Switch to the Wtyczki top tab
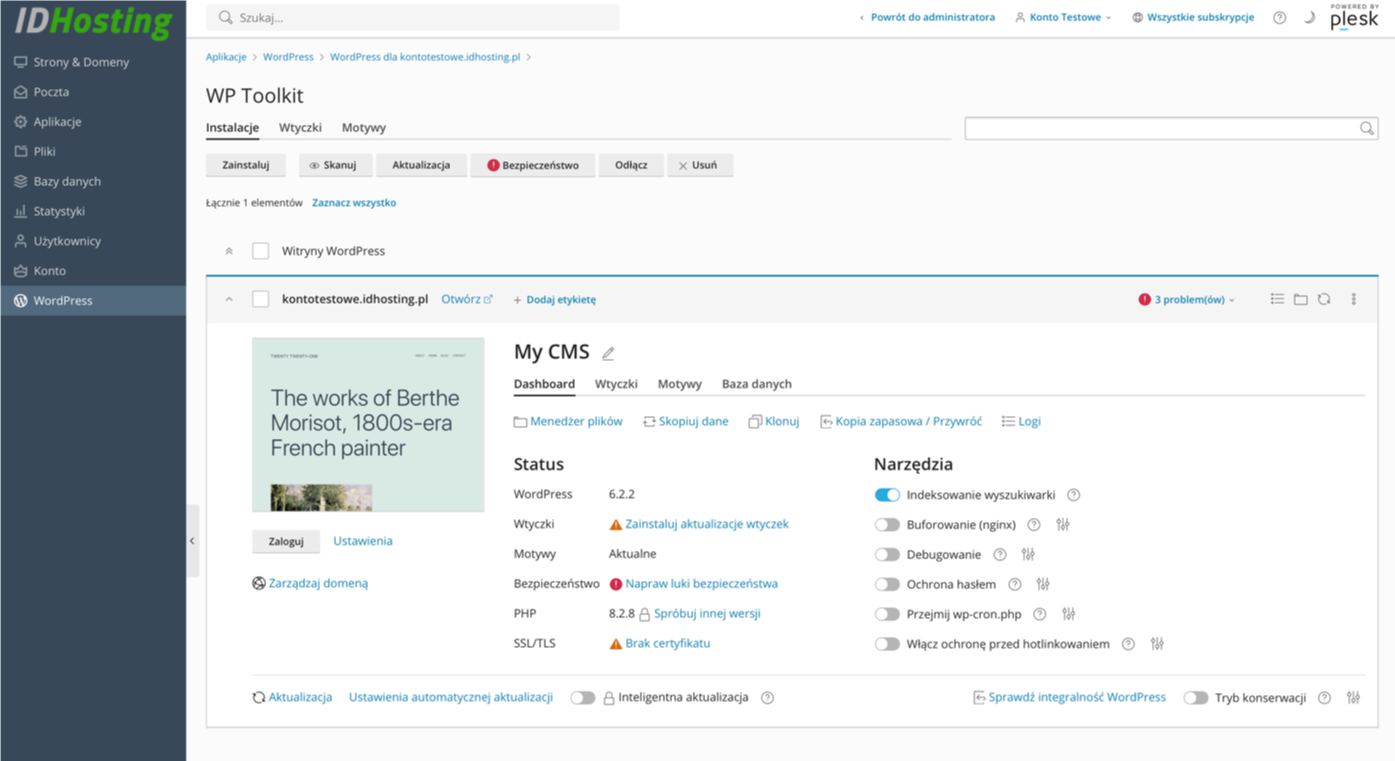Screen dimensions: 1395x761 coord(300,128)
